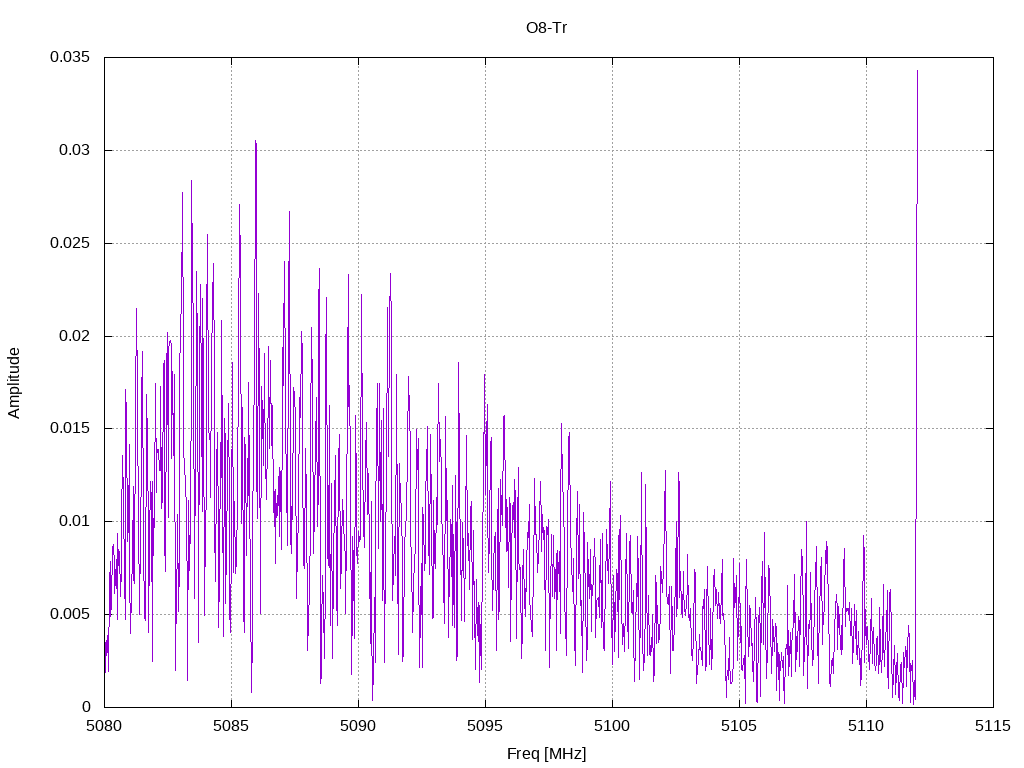Click y-axis tick label 0.005
This screenshot has height=768, width=1024.
(70, 614)
